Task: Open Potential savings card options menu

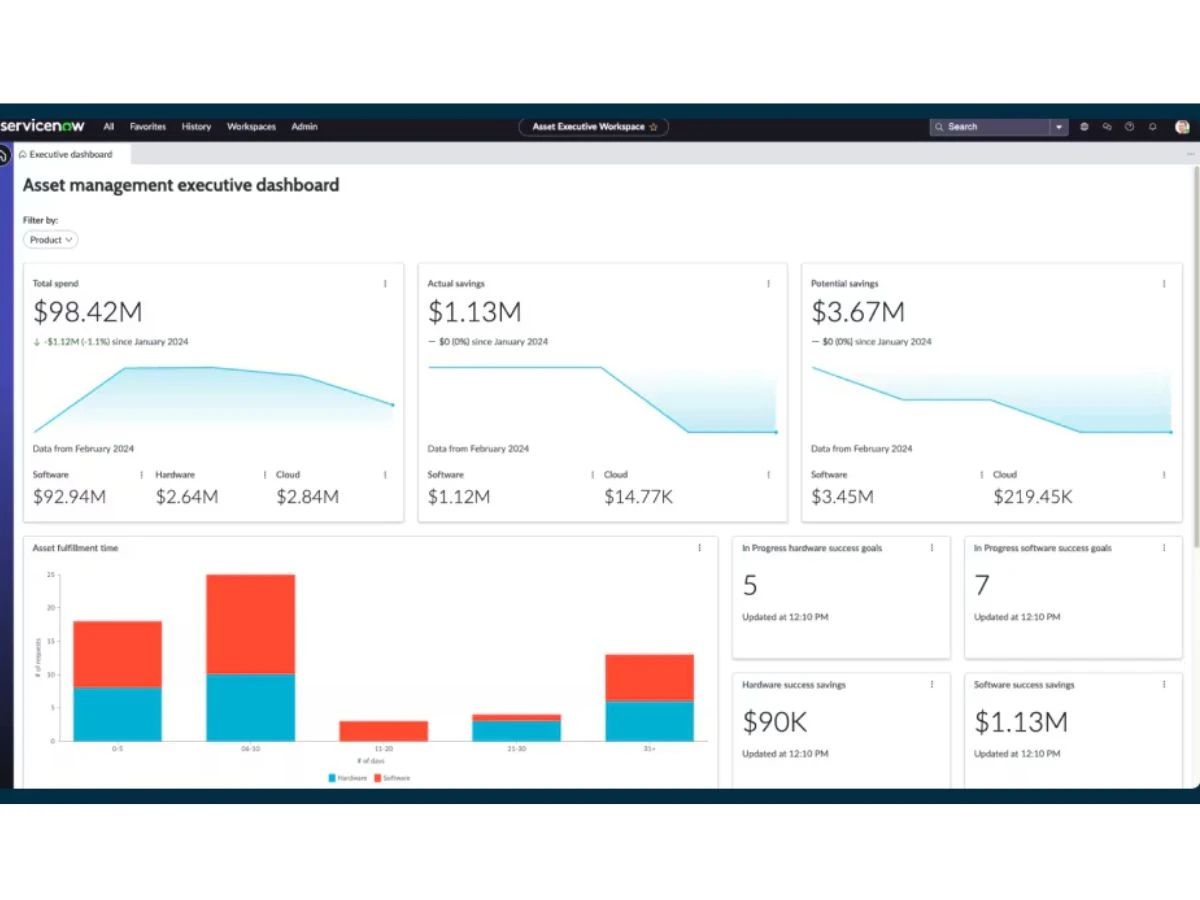Action: pyautogui.click(x=1164, y=284)
